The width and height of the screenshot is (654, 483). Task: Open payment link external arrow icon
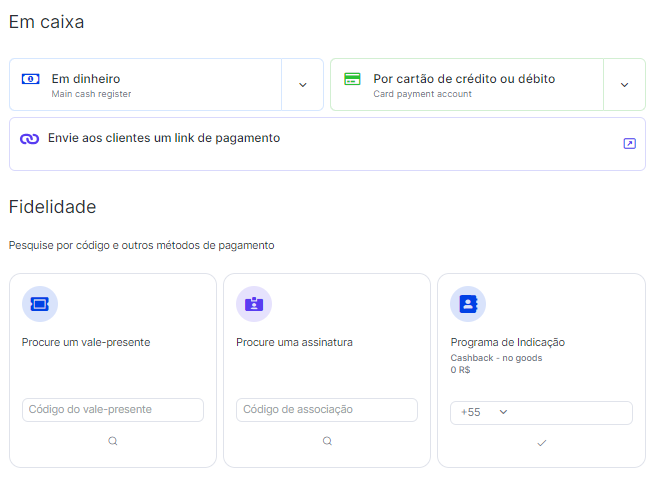click(x=629, y=143)
